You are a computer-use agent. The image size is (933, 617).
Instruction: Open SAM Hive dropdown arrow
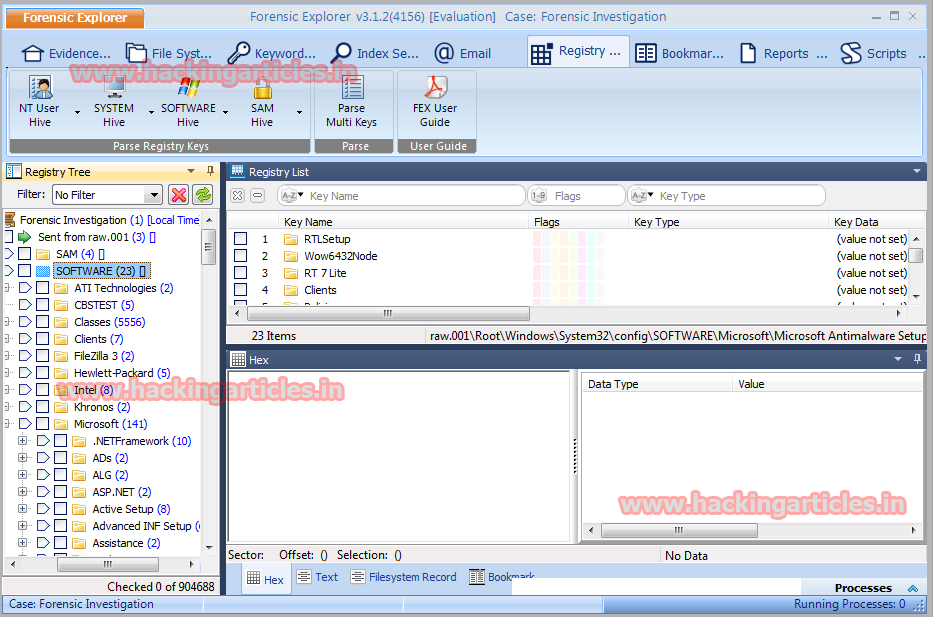click(299, 112)
